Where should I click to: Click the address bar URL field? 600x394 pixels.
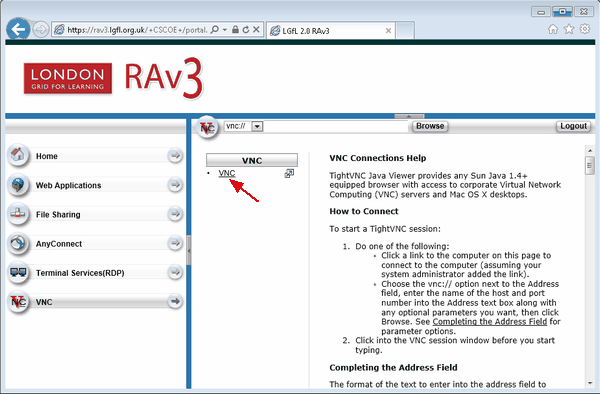[137, 29]
